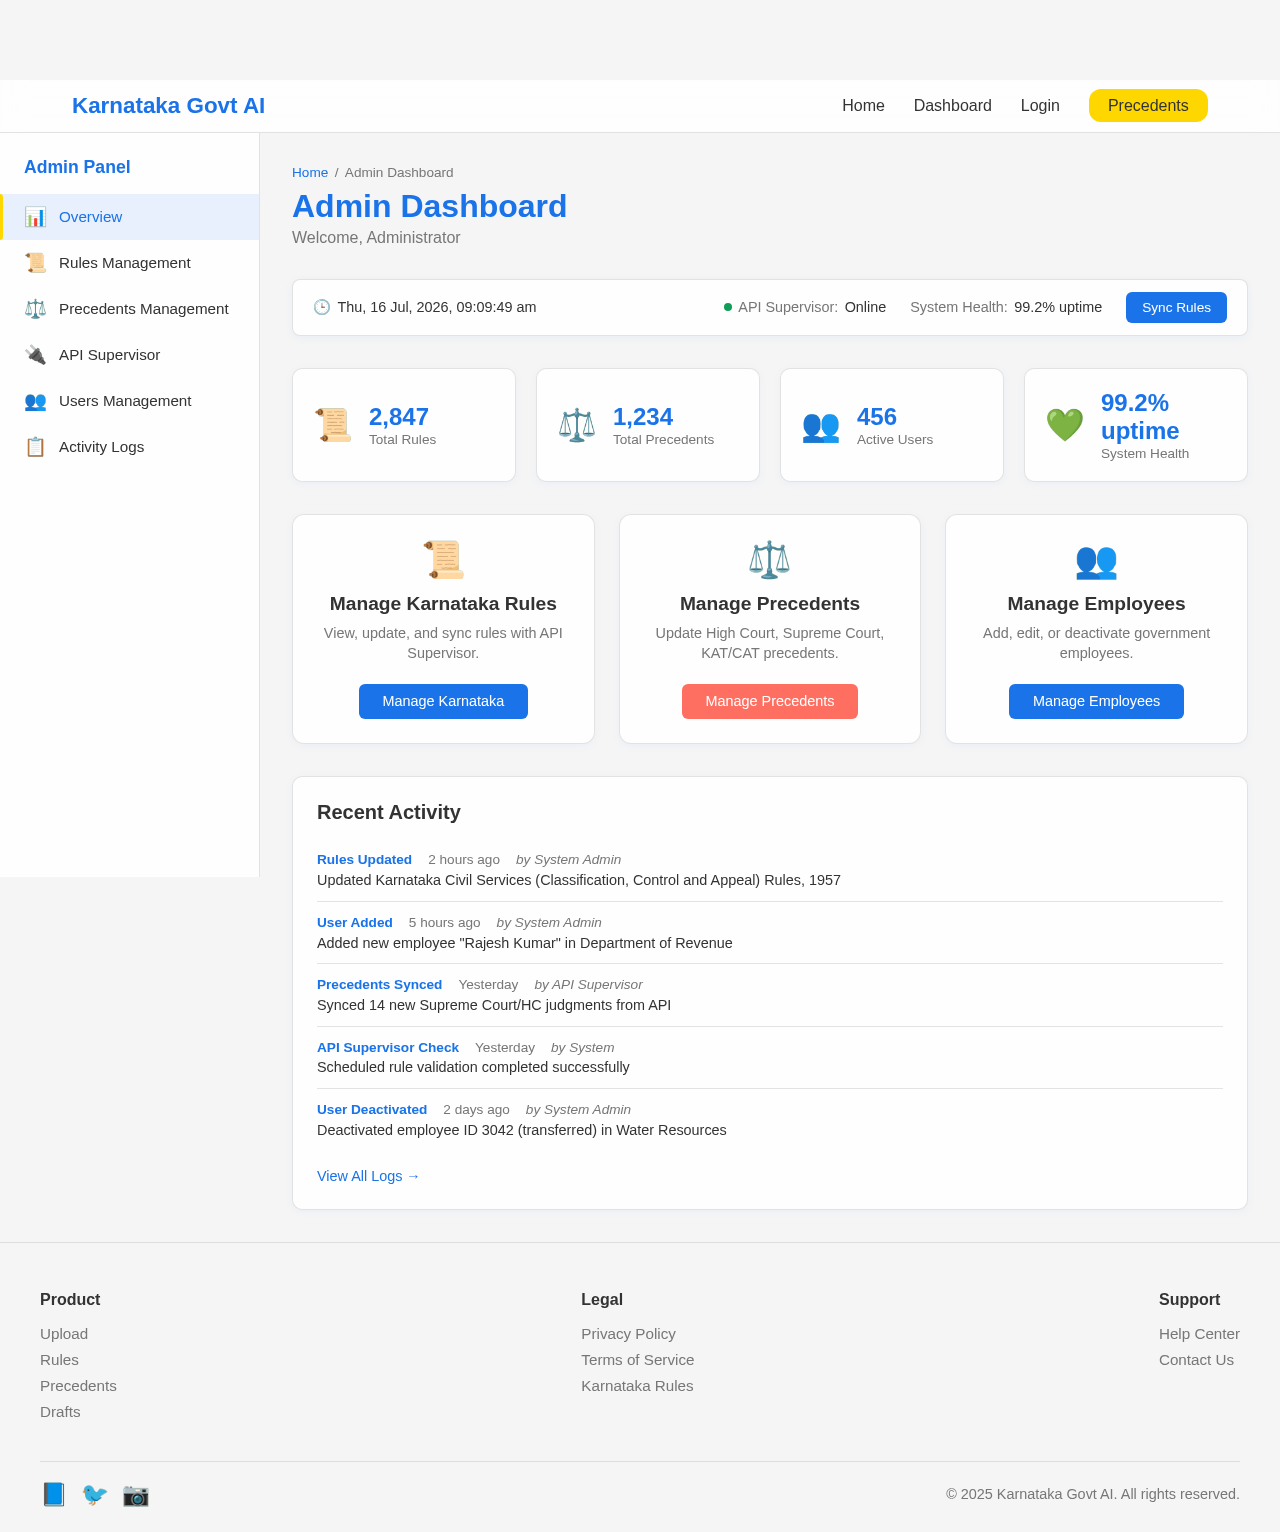The width and height of the screenshot is (1280, 1532).
Task: Open API Supervisor in the sidebar
Action: 130,355
